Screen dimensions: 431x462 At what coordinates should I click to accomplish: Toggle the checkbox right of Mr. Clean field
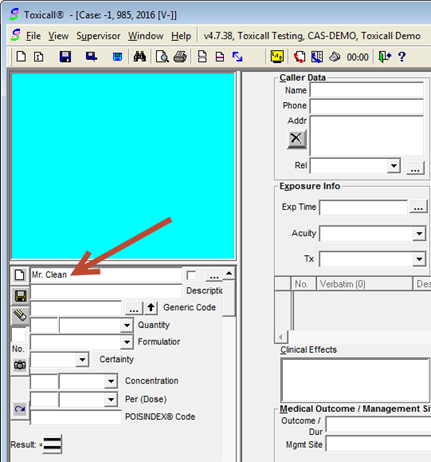point(191,275)
